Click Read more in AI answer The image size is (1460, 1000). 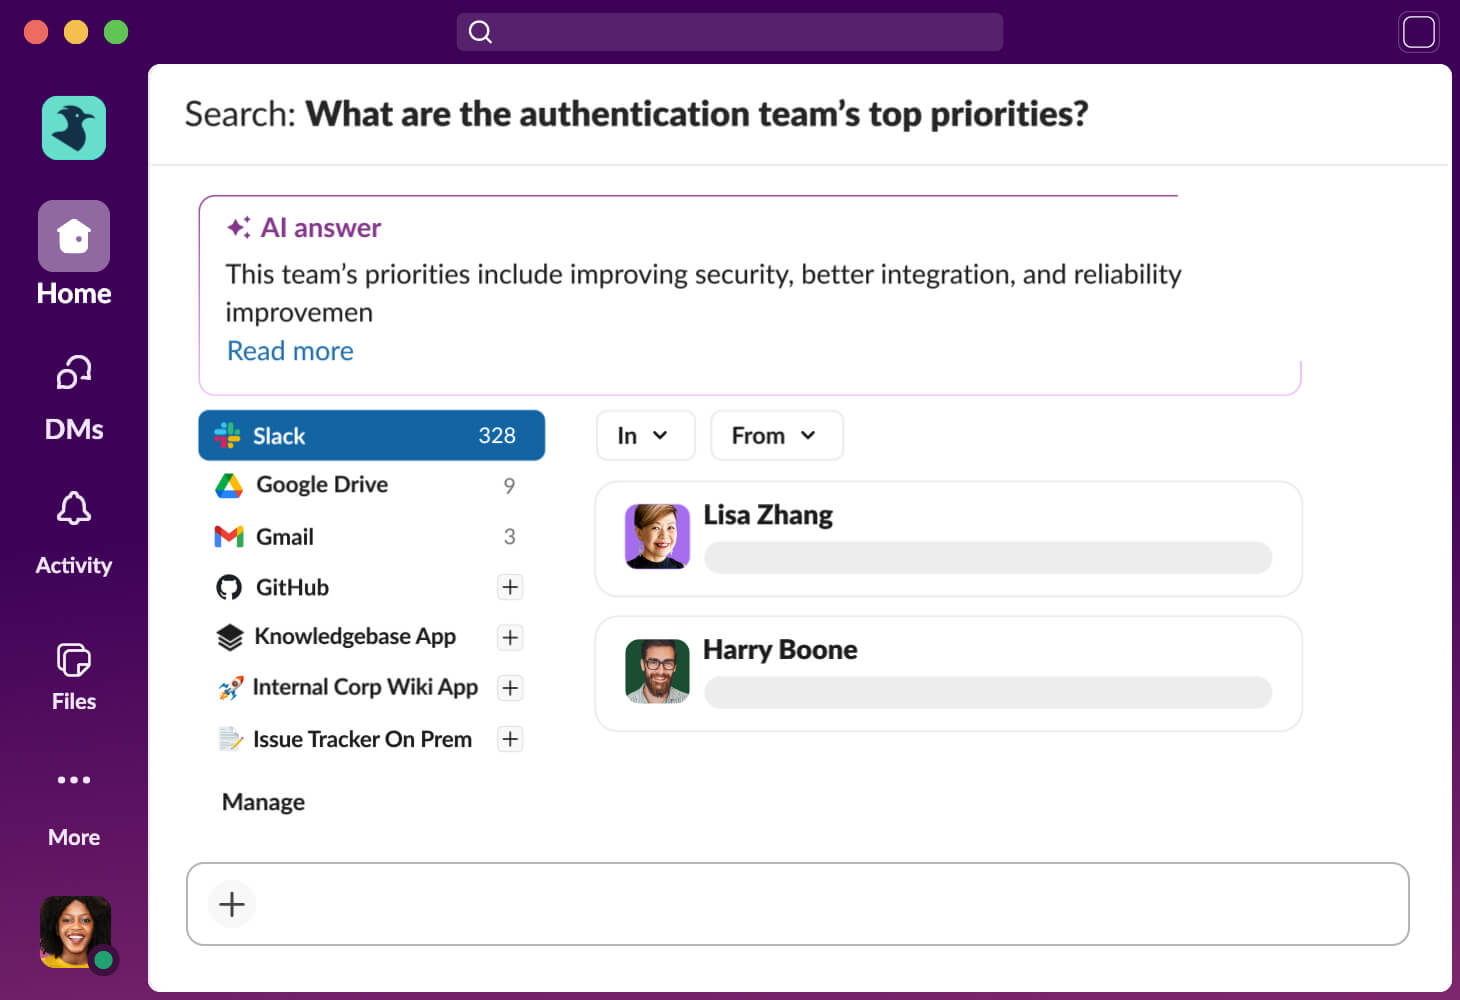pyautogui.click(x=290, y=351)
